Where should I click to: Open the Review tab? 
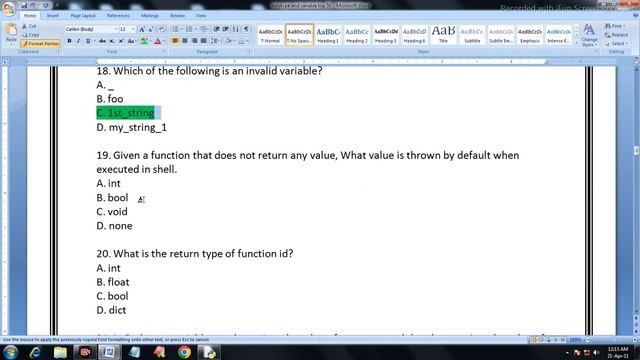177,16
